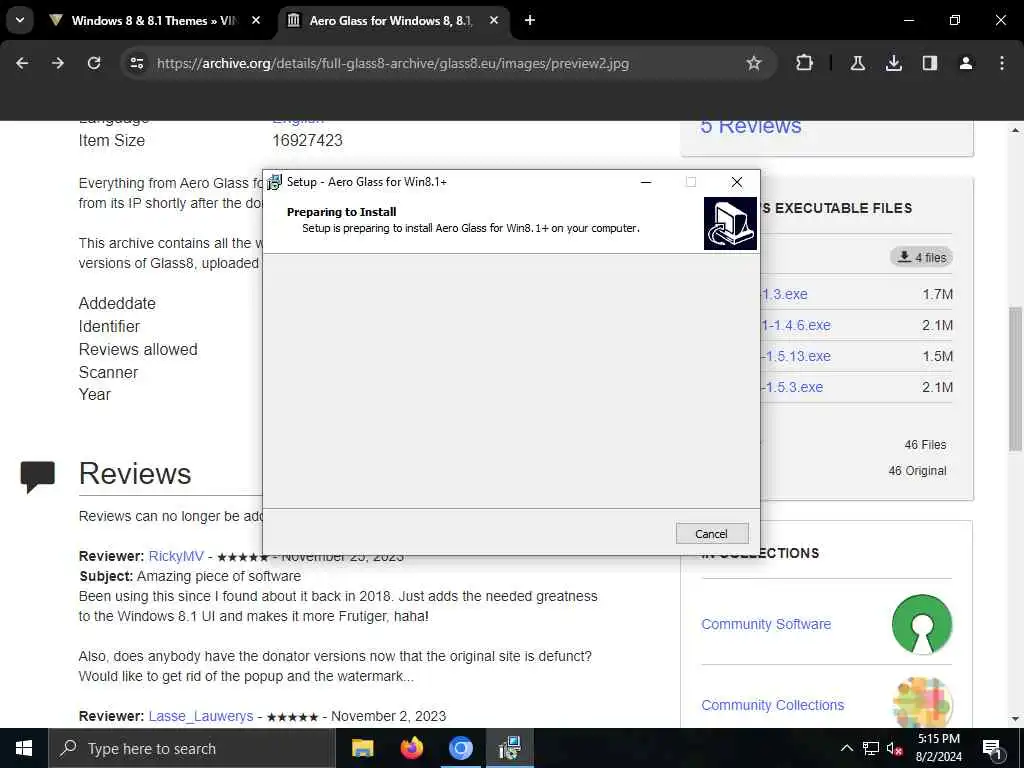1024x768 pixels.
Task: Open the 1-1.4.6.exe file link
Action: pos(796,325)
